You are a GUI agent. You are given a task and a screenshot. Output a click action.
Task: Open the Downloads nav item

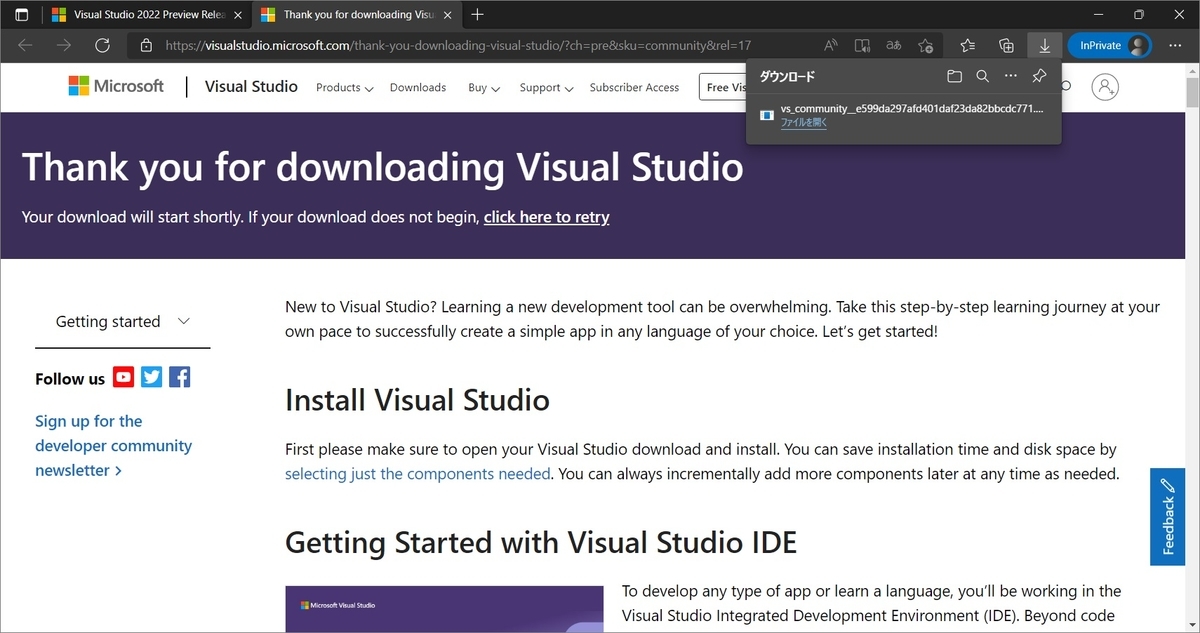click(x=418, y=88)
